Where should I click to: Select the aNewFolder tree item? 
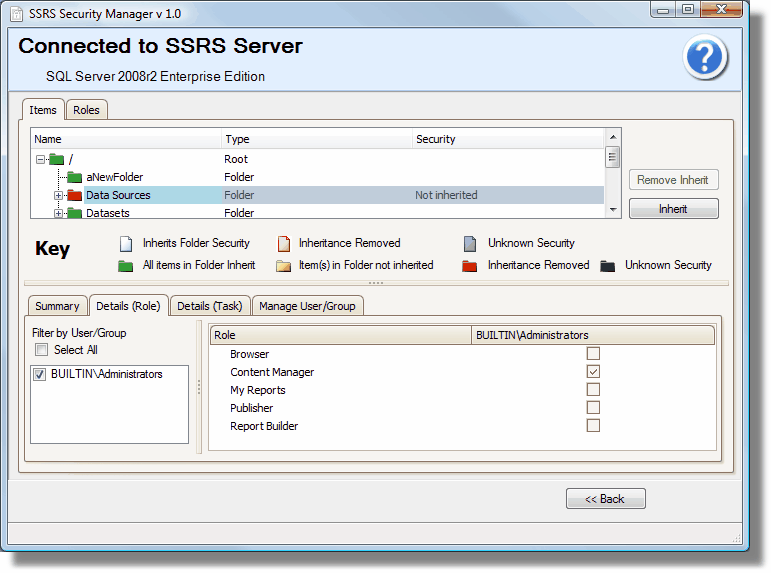(115, 177)
